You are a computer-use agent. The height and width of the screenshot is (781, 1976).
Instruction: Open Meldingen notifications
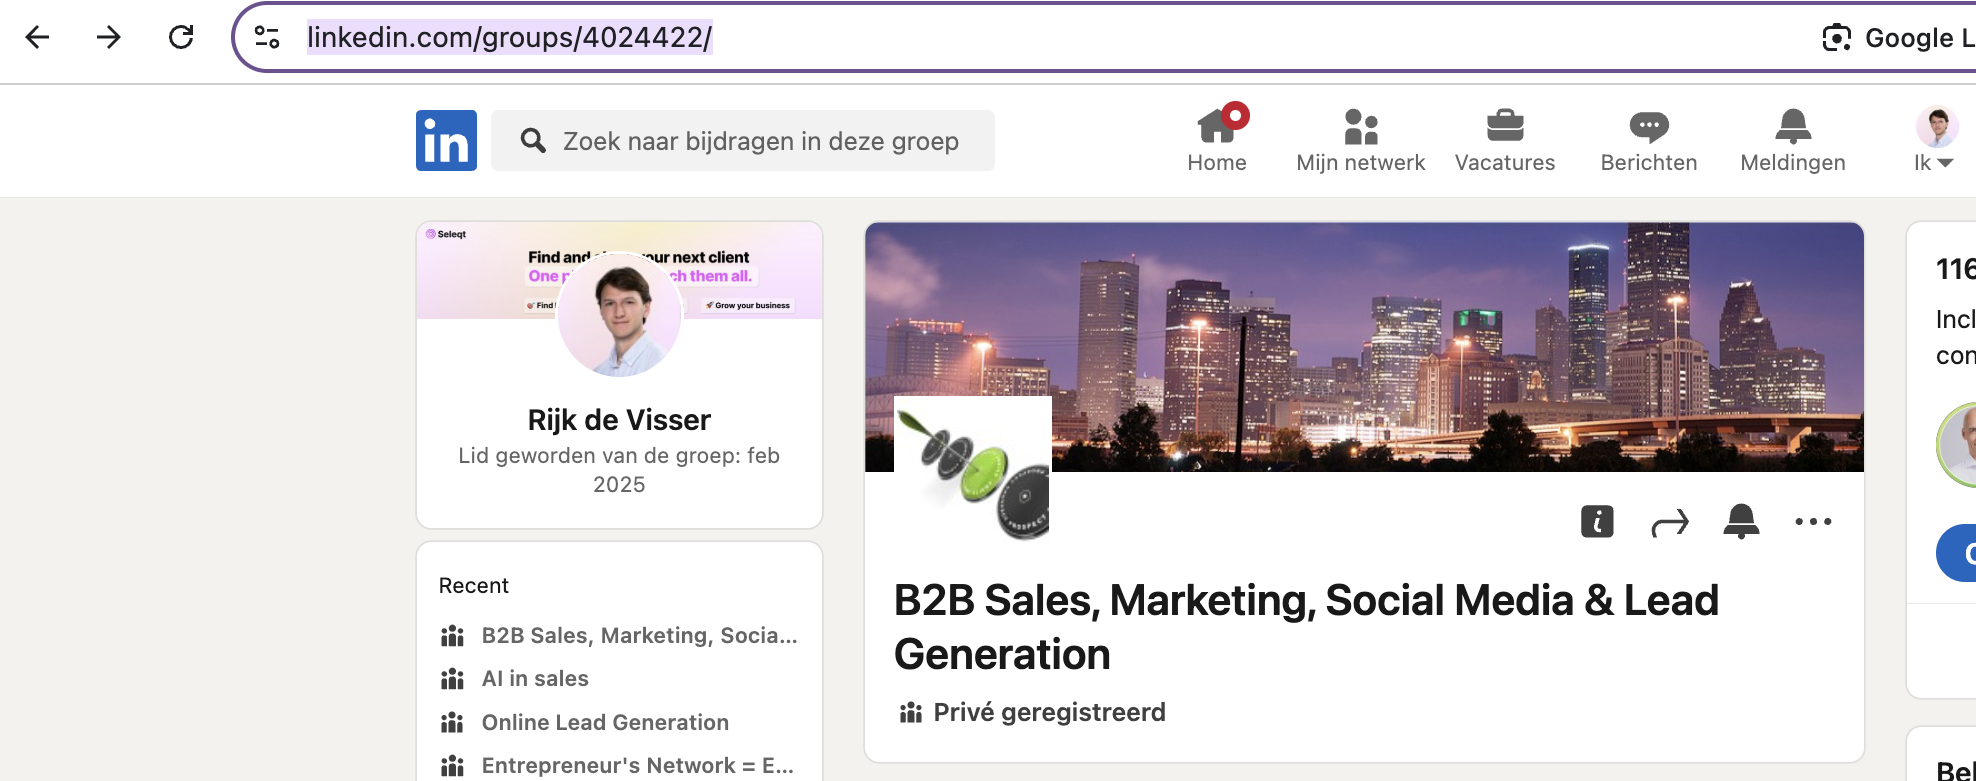[x=1792, y=140]
